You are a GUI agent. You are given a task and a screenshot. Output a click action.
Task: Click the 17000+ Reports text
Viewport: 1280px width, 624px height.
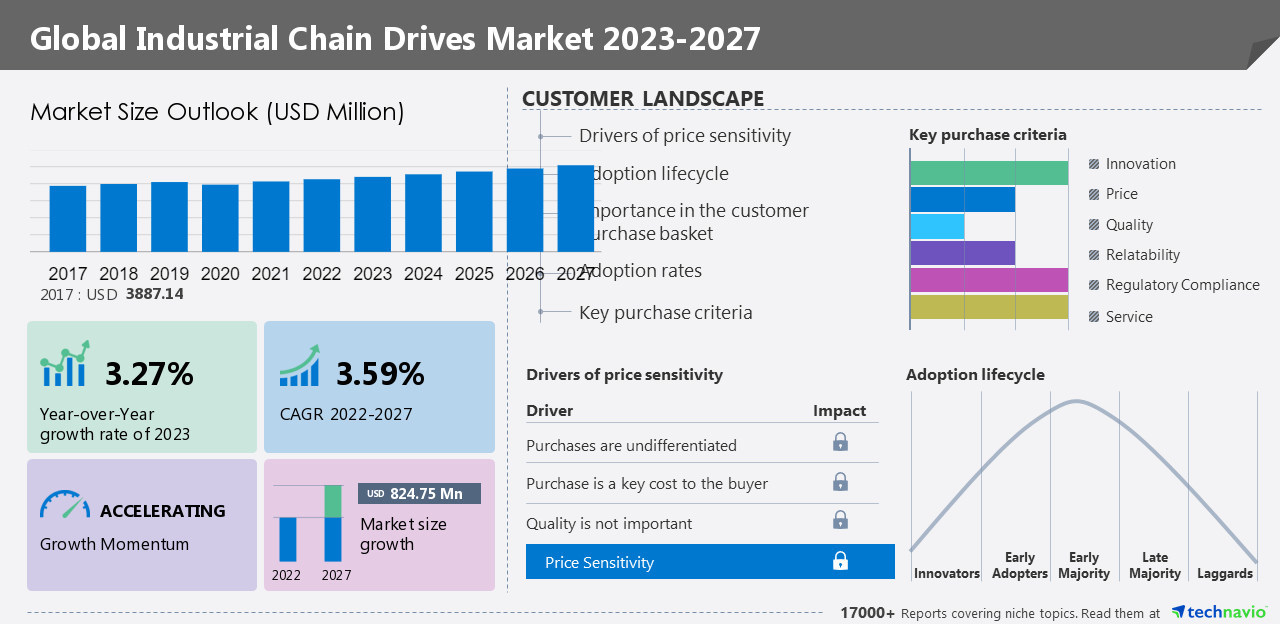(867, 613)
